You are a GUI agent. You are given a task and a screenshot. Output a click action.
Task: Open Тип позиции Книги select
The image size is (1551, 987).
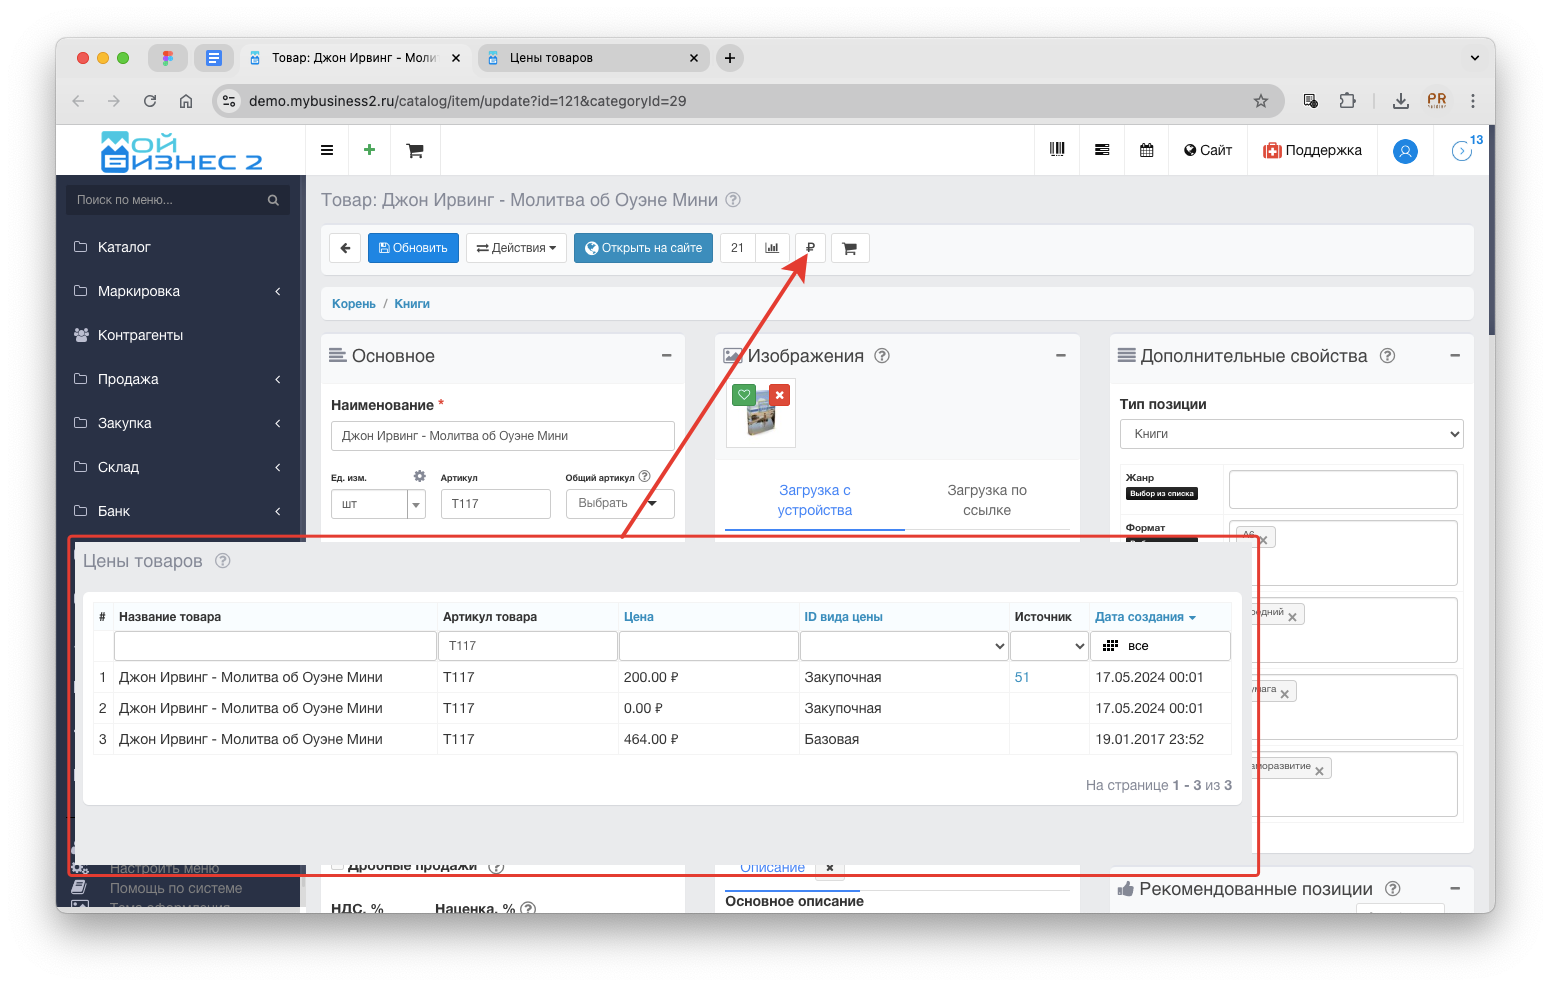1291,434
